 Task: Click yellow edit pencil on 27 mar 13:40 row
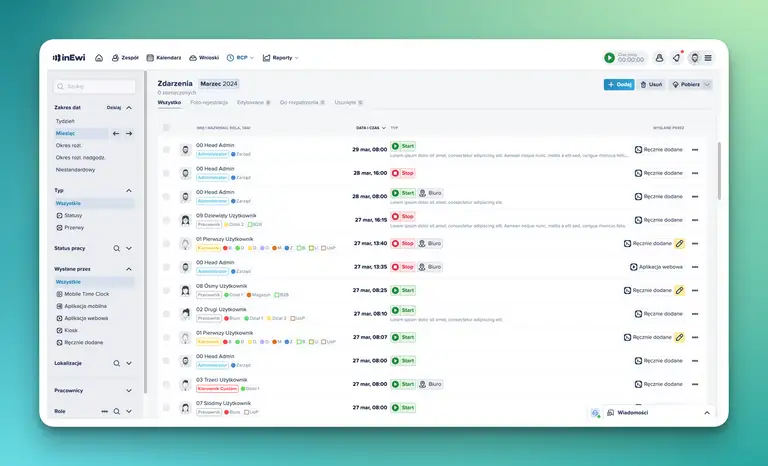click(679, 243)
